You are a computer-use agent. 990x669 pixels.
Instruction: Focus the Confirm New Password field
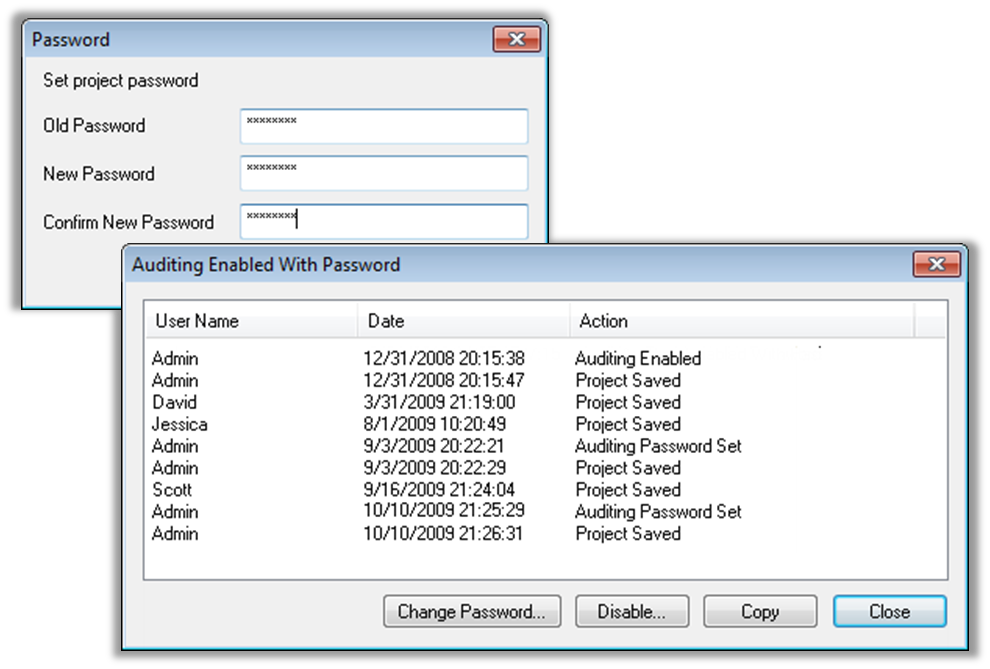pyautogui.click(x=383, y=221)
